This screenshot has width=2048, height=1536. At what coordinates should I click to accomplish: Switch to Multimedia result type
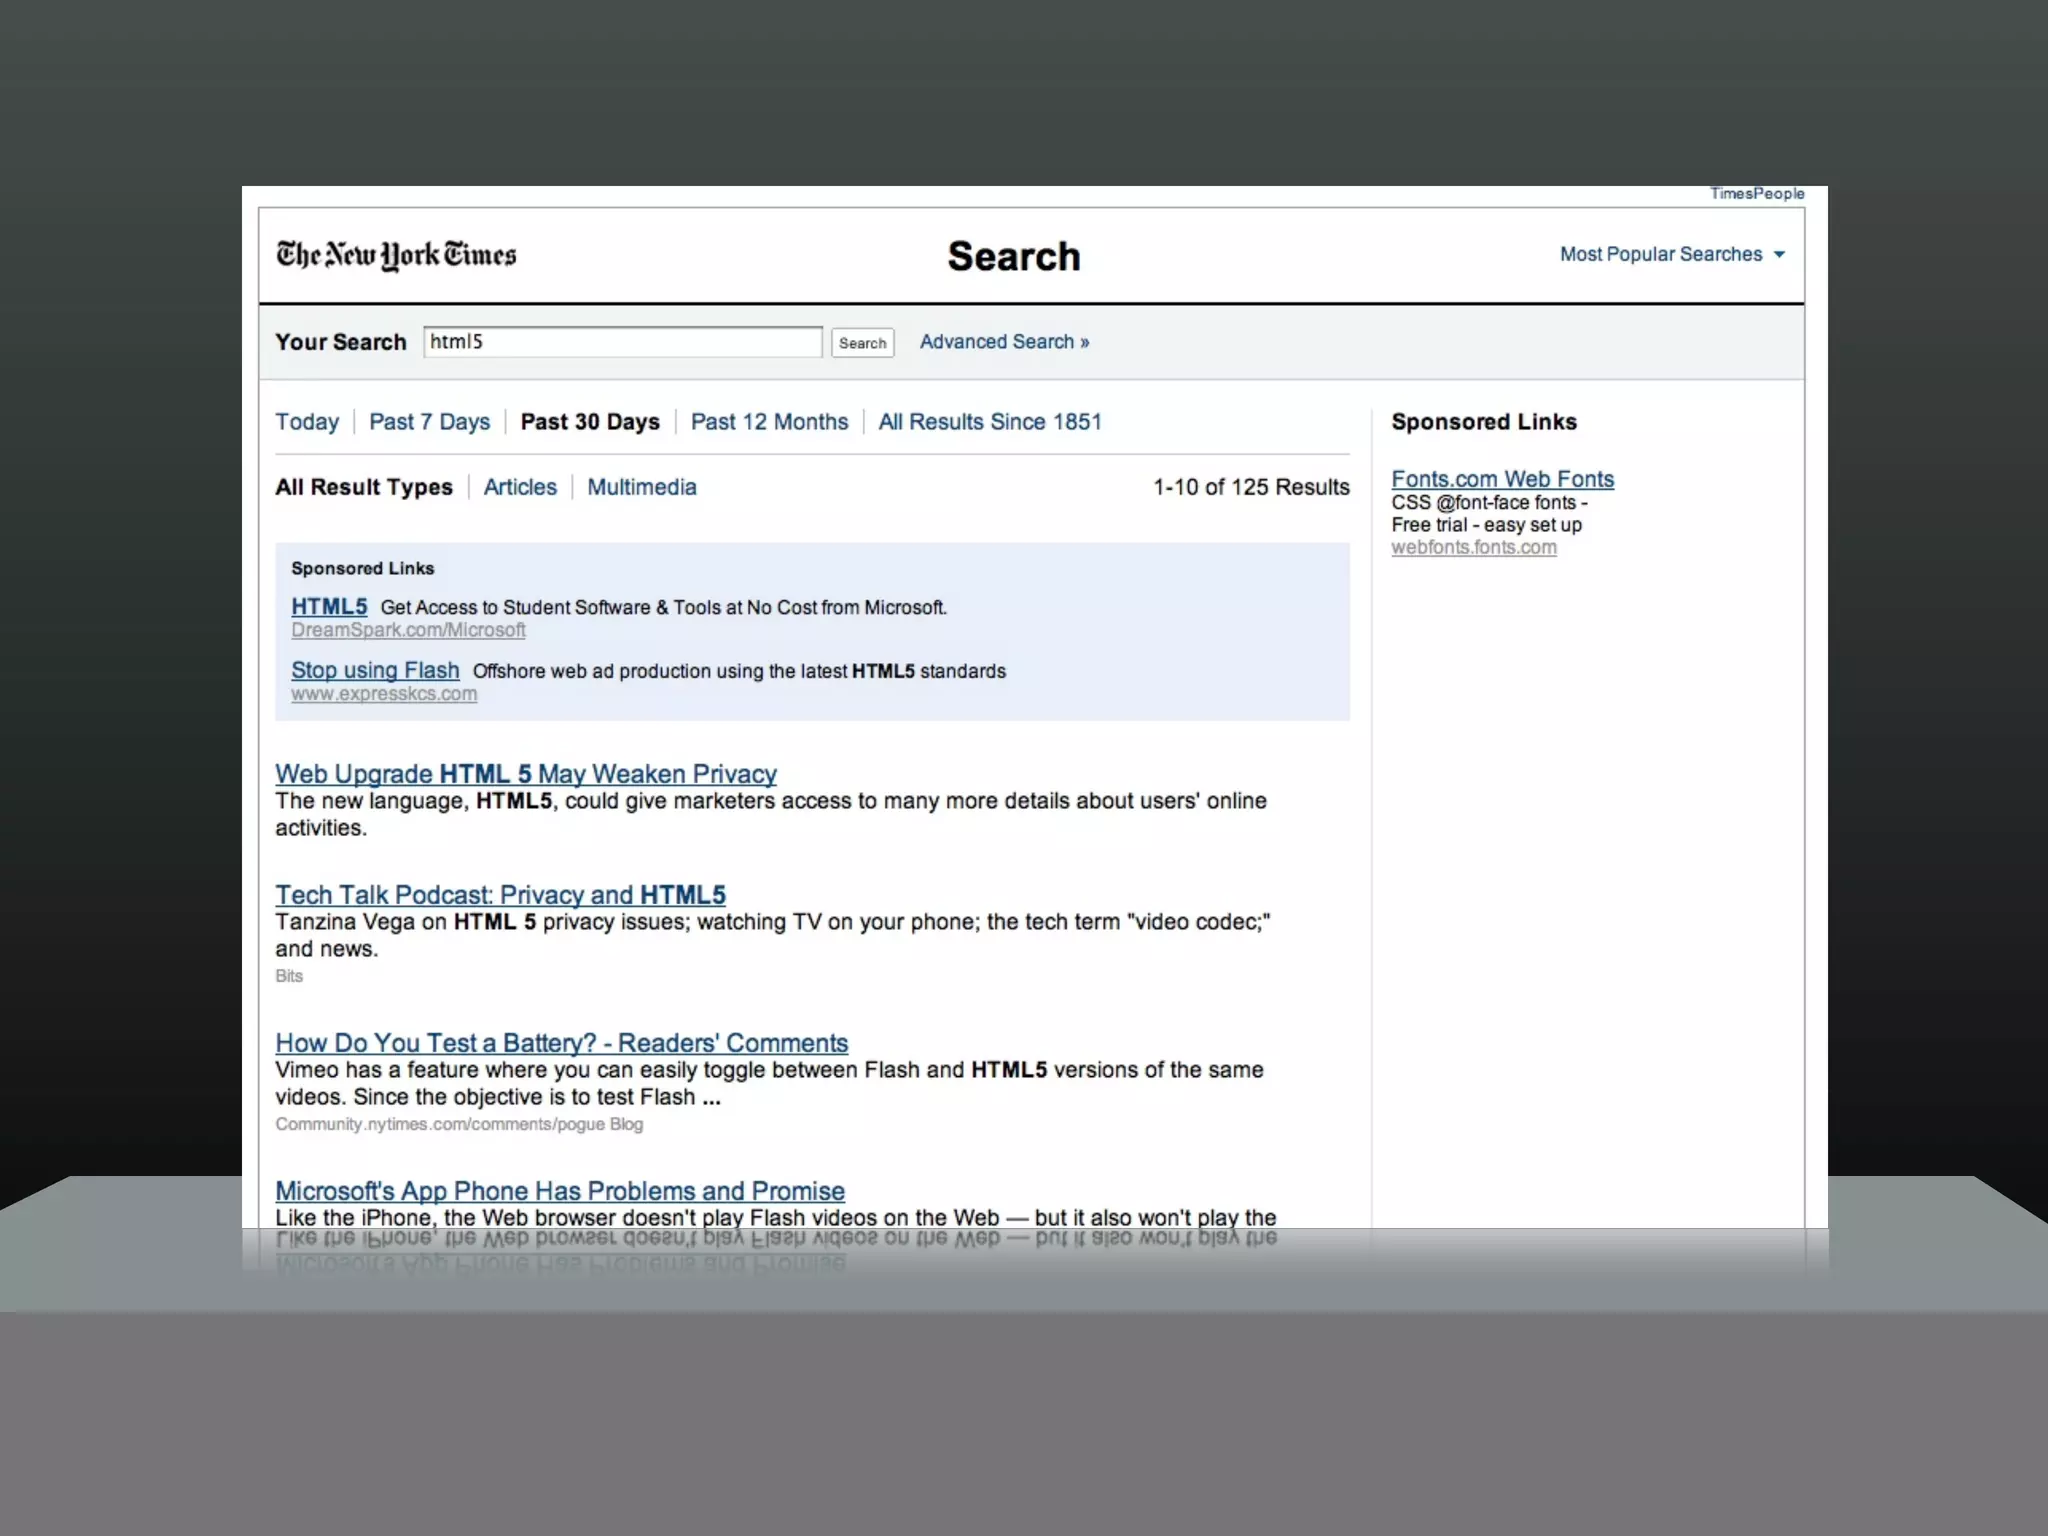pyautogui.click(x=641, y=487)
